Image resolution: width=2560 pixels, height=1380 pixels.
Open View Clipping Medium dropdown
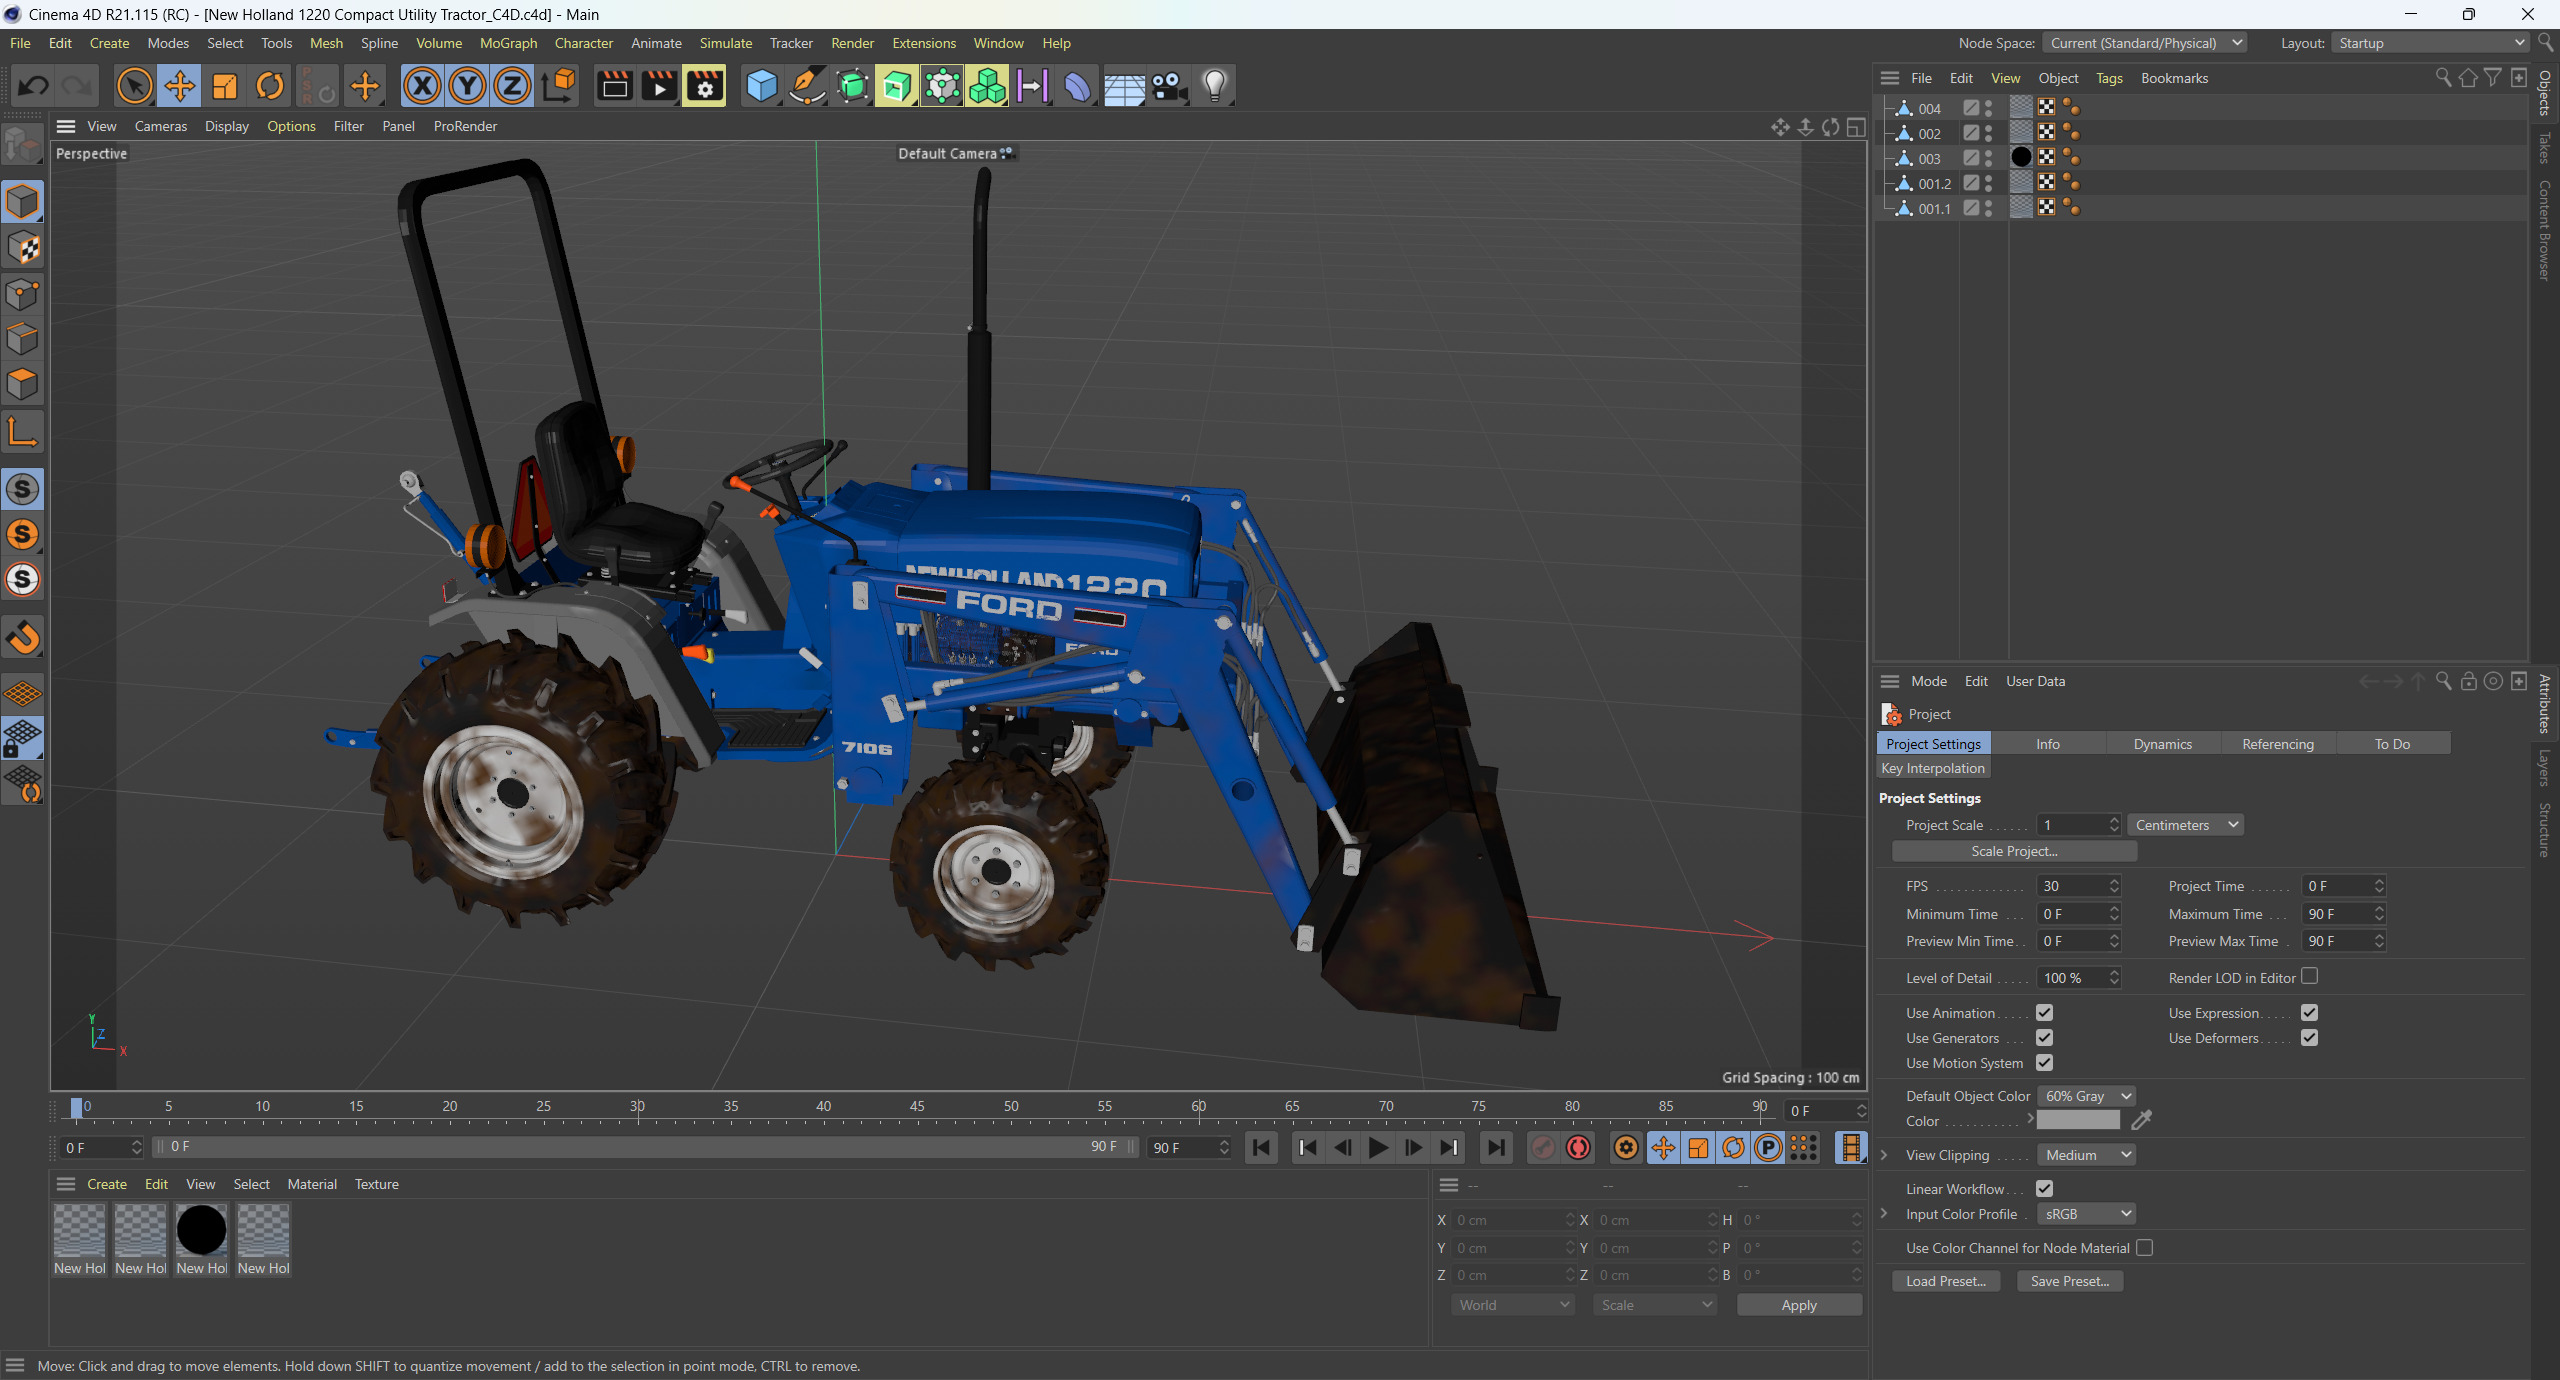pyautogui.click(x=2086, y=1155)
